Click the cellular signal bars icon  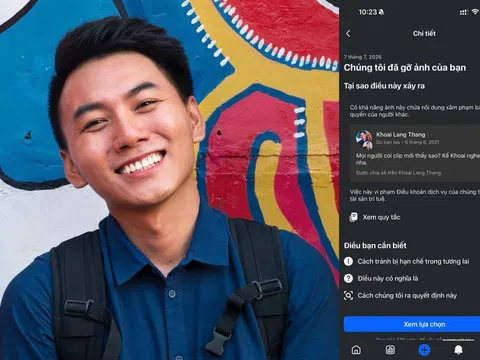tap(463, 12)
